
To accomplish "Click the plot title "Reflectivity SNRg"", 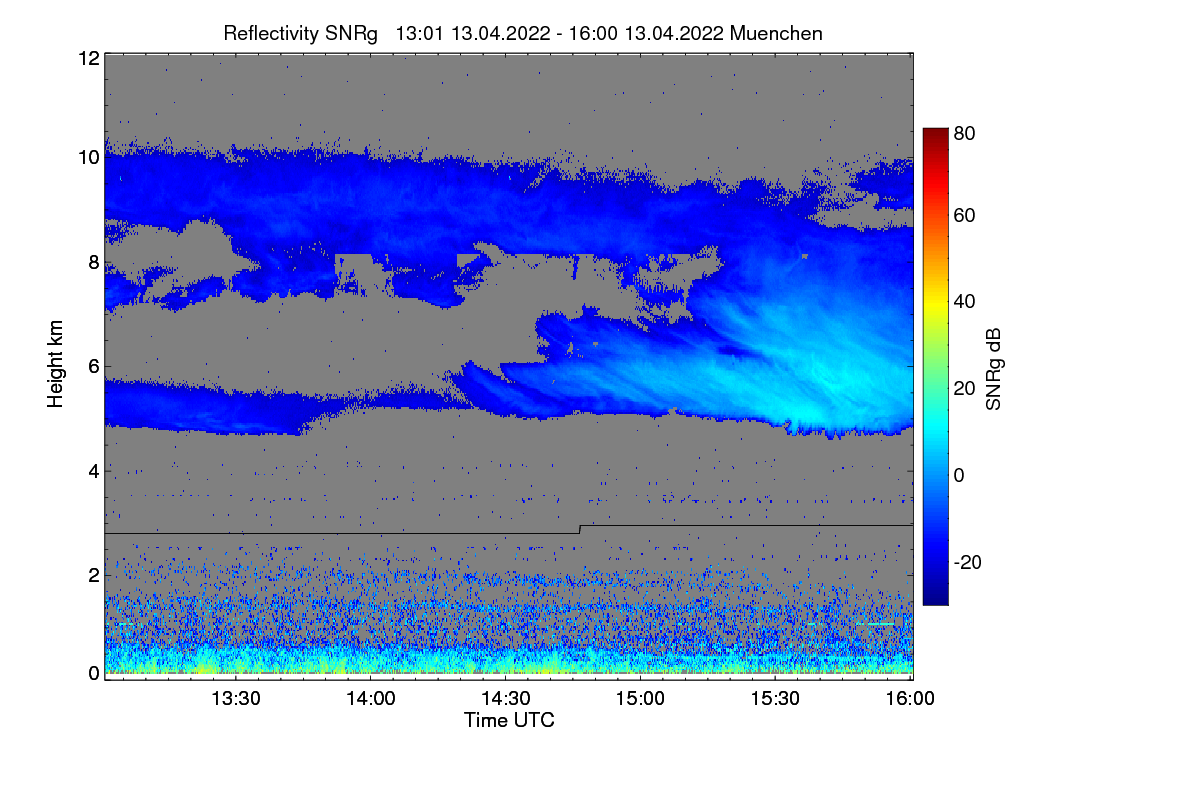I will click(301, 33).
